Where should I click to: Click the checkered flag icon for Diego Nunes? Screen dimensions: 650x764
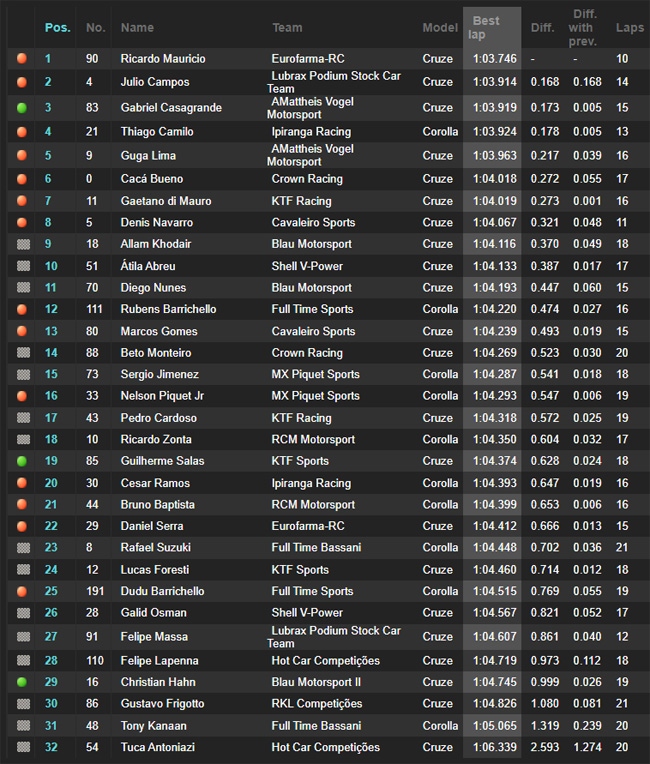(23, 287)
